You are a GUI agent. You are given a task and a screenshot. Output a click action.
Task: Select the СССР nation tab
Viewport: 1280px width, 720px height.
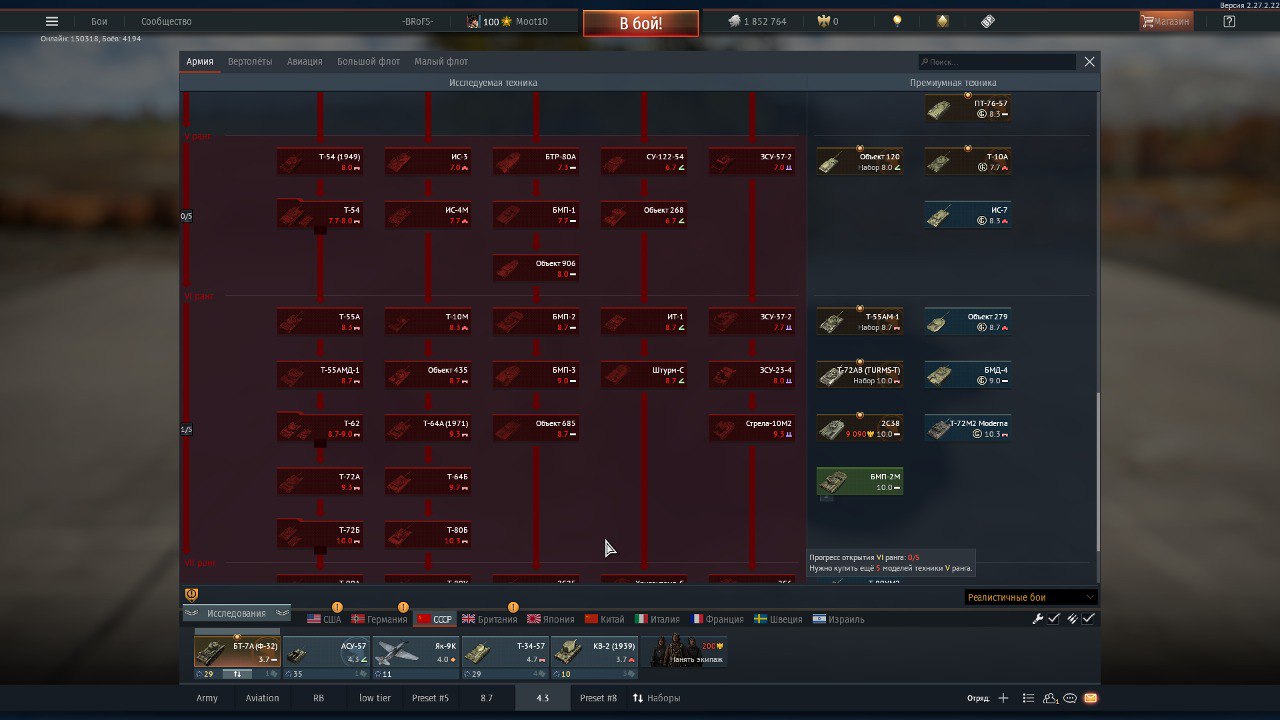point(434,619)
